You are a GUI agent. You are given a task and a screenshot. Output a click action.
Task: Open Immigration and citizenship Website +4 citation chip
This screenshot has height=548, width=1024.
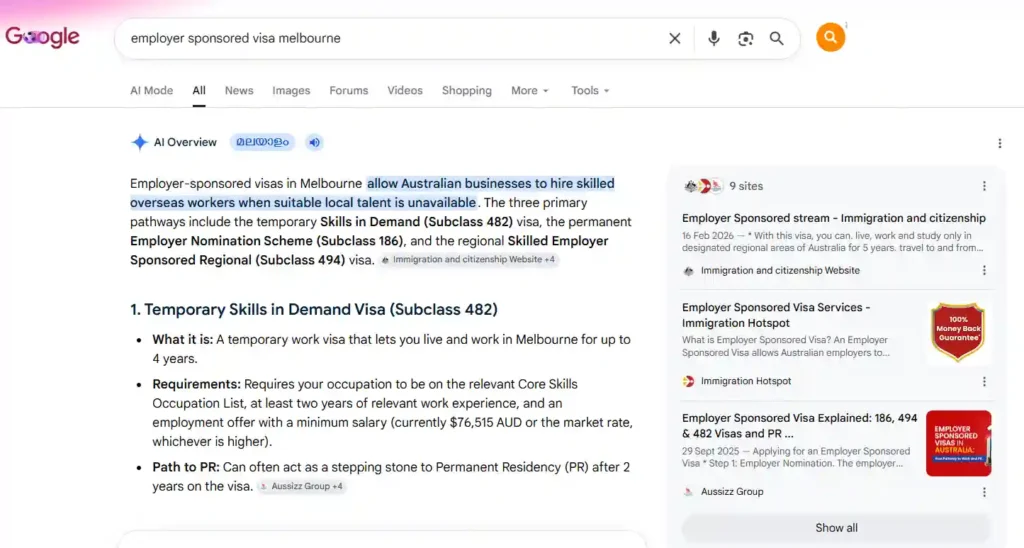pyautogui.click(x=468, y=260)
